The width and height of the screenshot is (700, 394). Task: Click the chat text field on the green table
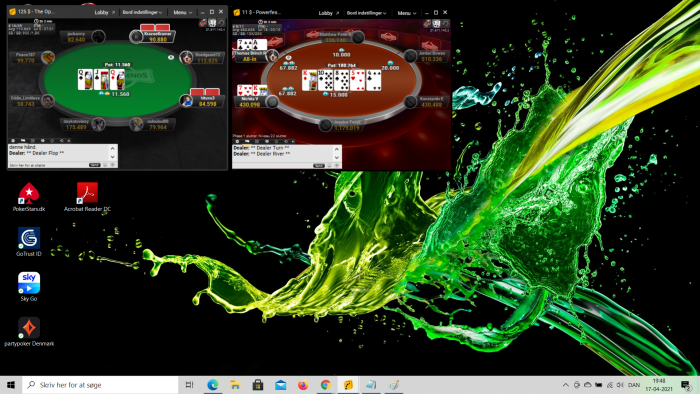point(48,165)
